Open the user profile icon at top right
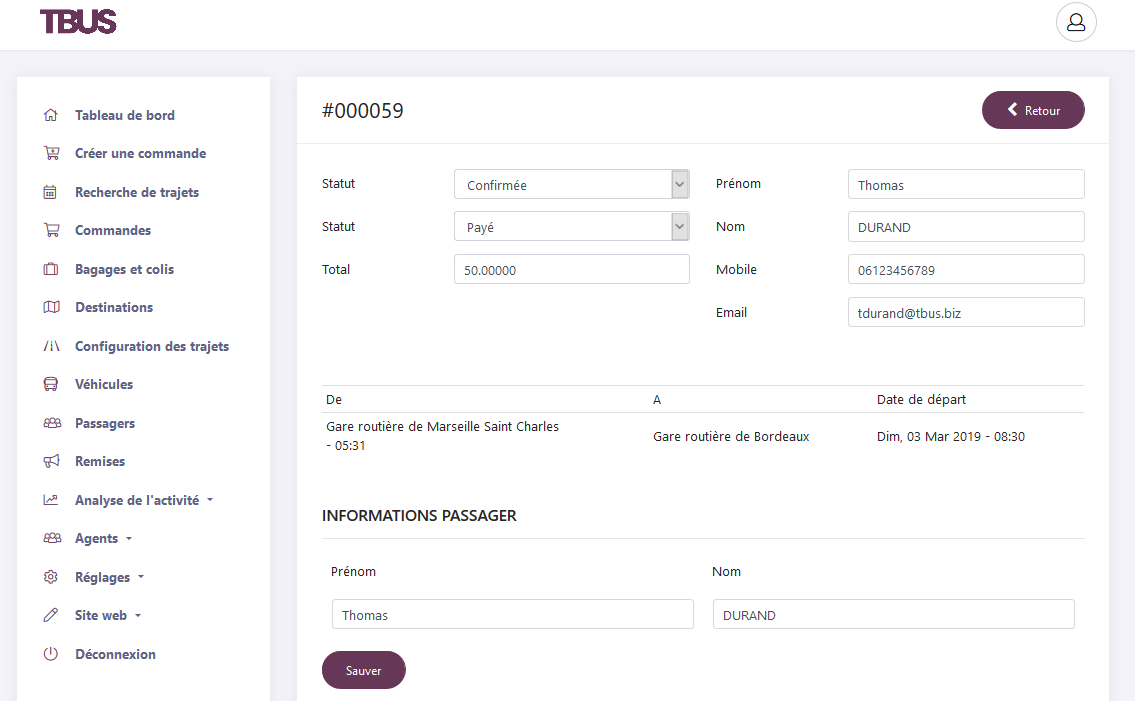1135x701 pixels. tap(1076, 21)
